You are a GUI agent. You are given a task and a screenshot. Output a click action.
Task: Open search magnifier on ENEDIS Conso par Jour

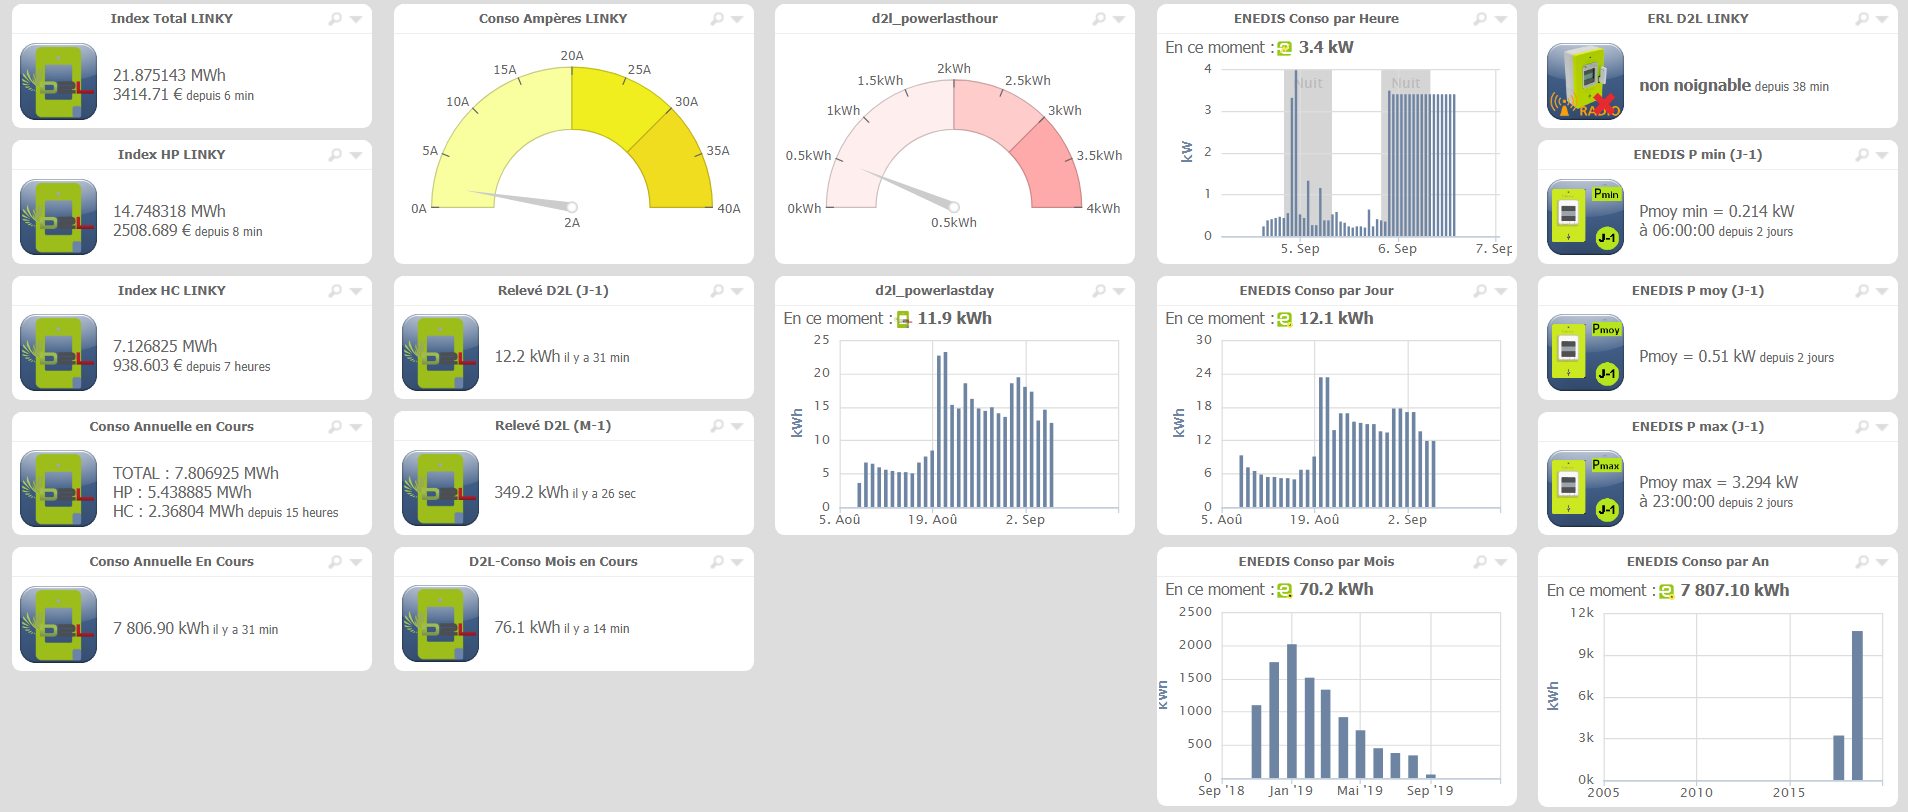point(1480,291)
